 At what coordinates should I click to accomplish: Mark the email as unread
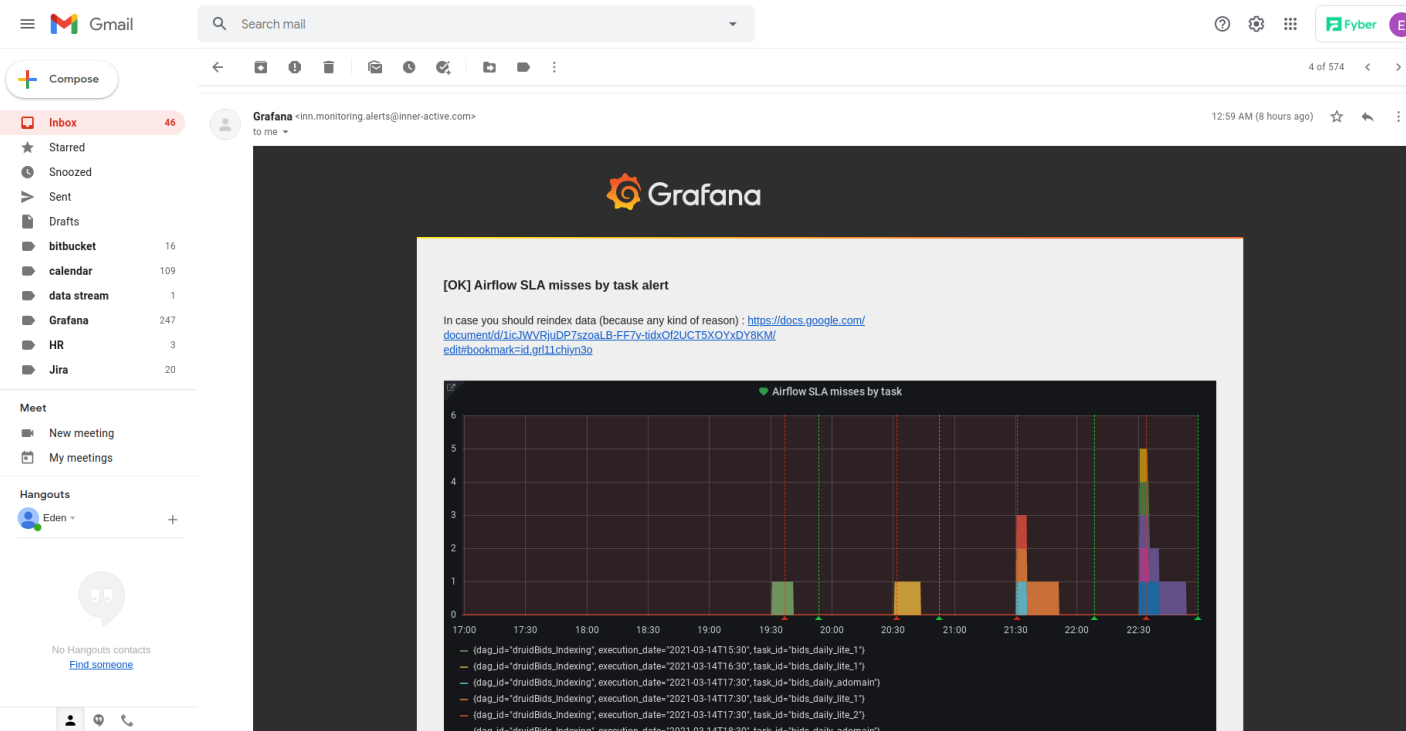pos(375,67)
